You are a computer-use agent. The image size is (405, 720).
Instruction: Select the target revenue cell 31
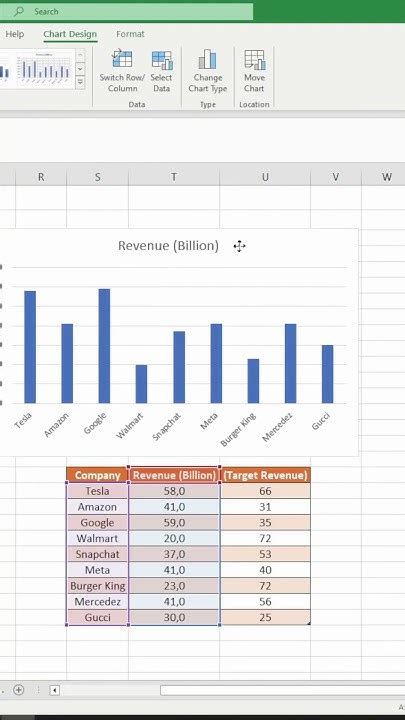[265, 507]
